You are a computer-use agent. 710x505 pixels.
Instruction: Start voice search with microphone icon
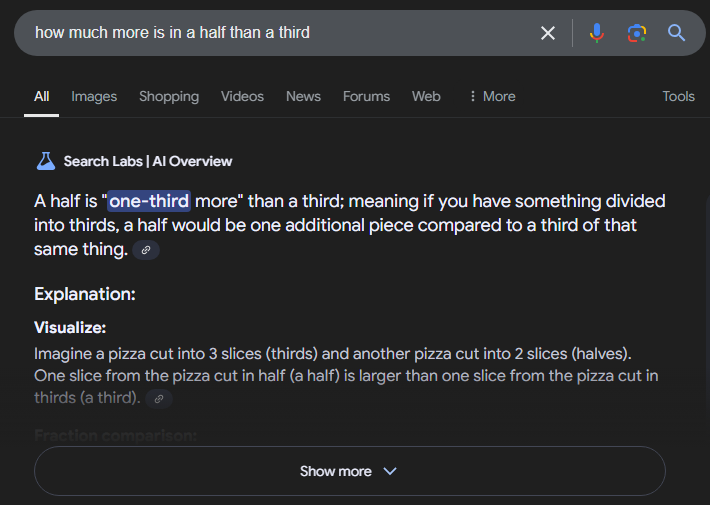pos(597,33)
